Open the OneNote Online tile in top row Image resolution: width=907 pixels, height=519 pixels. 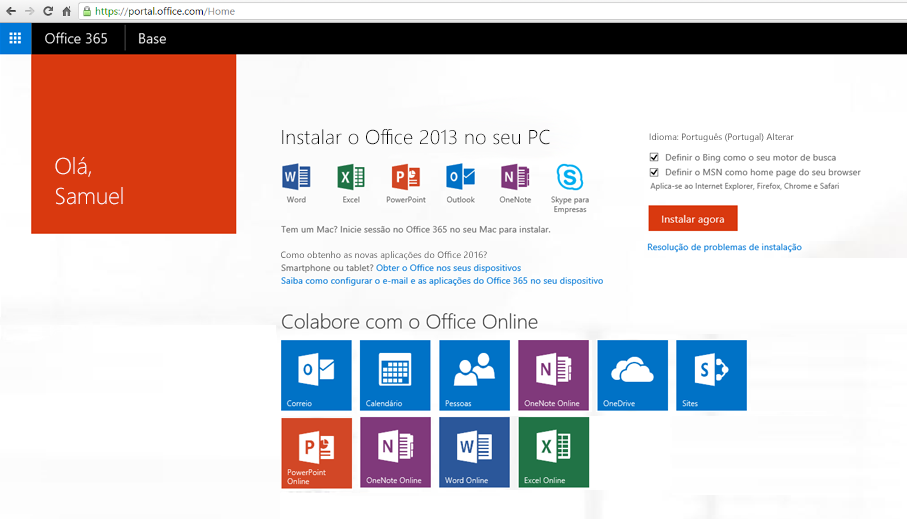tap(554, 375)
